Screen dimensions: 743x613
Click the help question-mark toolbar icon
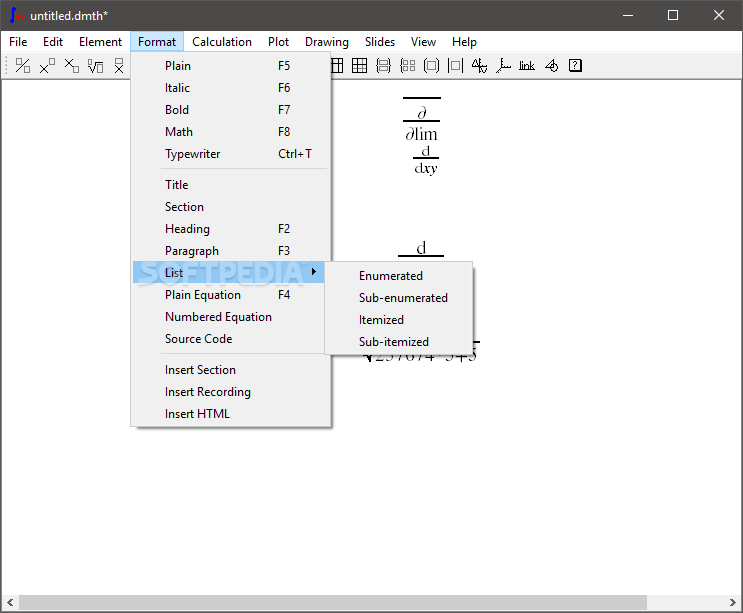[x=575, y=65]
